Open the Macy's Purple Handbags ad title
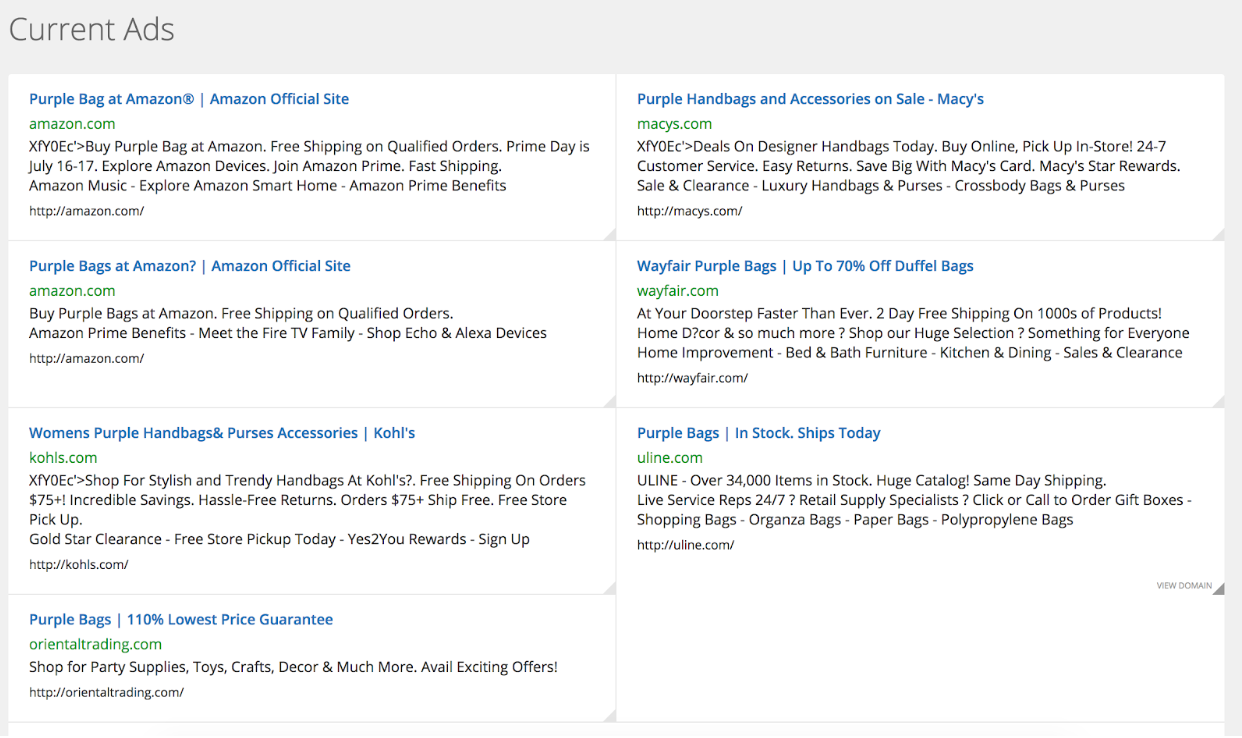This screenshot has height=738, width=1242. coord(810,99)
